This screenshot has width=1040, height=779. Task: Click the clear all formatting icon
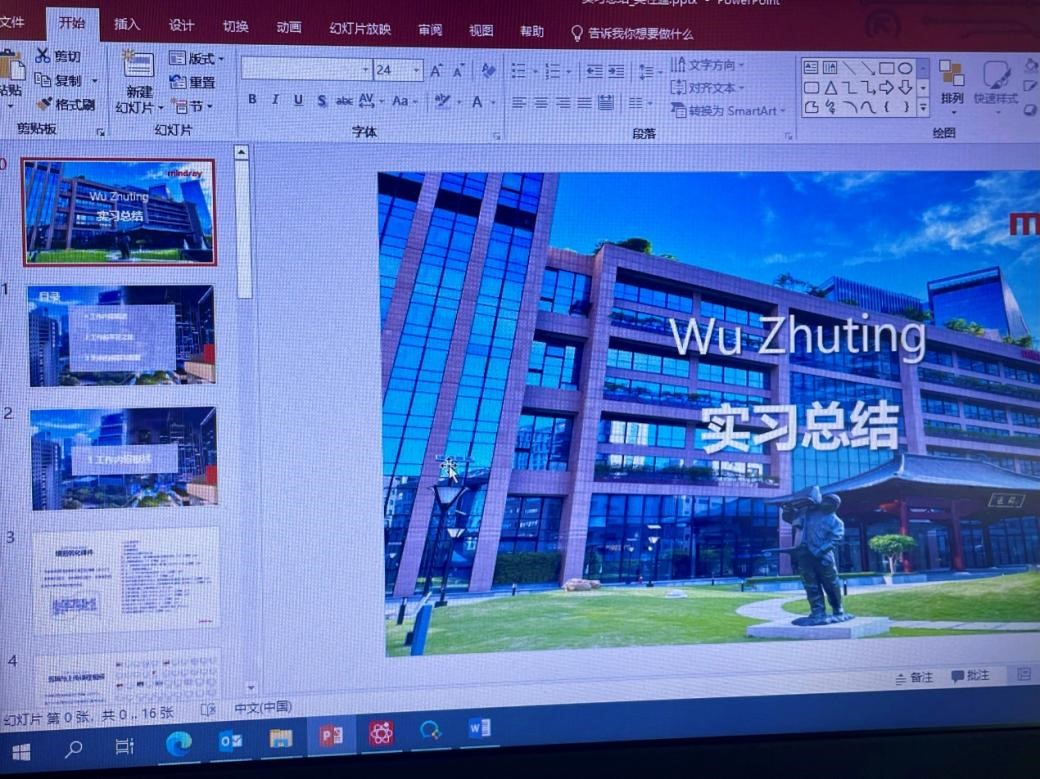488,71
